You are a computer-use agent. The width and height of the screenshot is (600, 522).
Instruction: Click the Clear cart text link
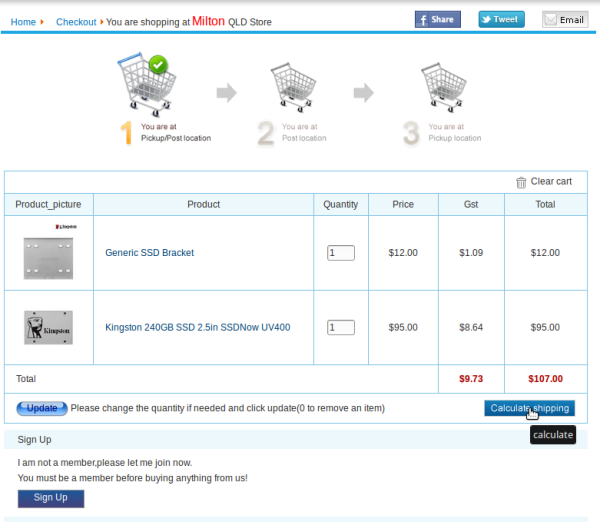click(x=551, y=182)
